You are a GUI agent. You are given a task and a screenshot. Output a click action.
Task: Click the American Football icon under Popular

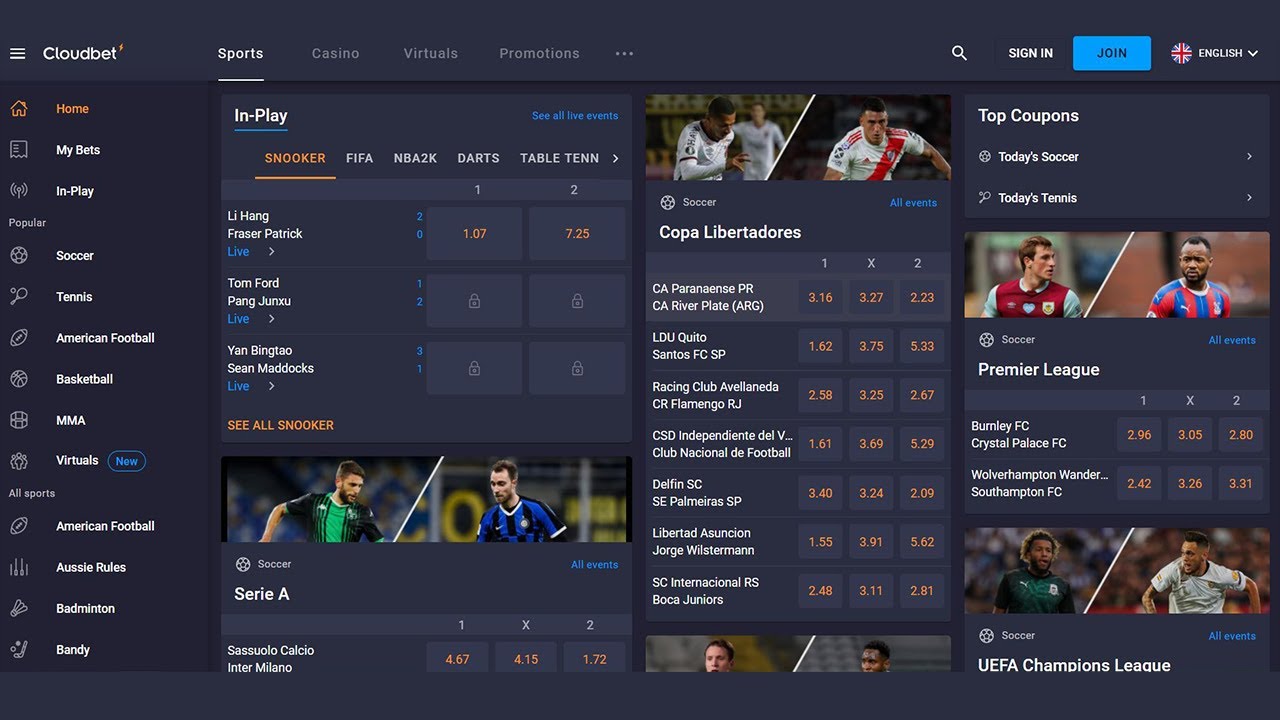[x=19, y=338]
